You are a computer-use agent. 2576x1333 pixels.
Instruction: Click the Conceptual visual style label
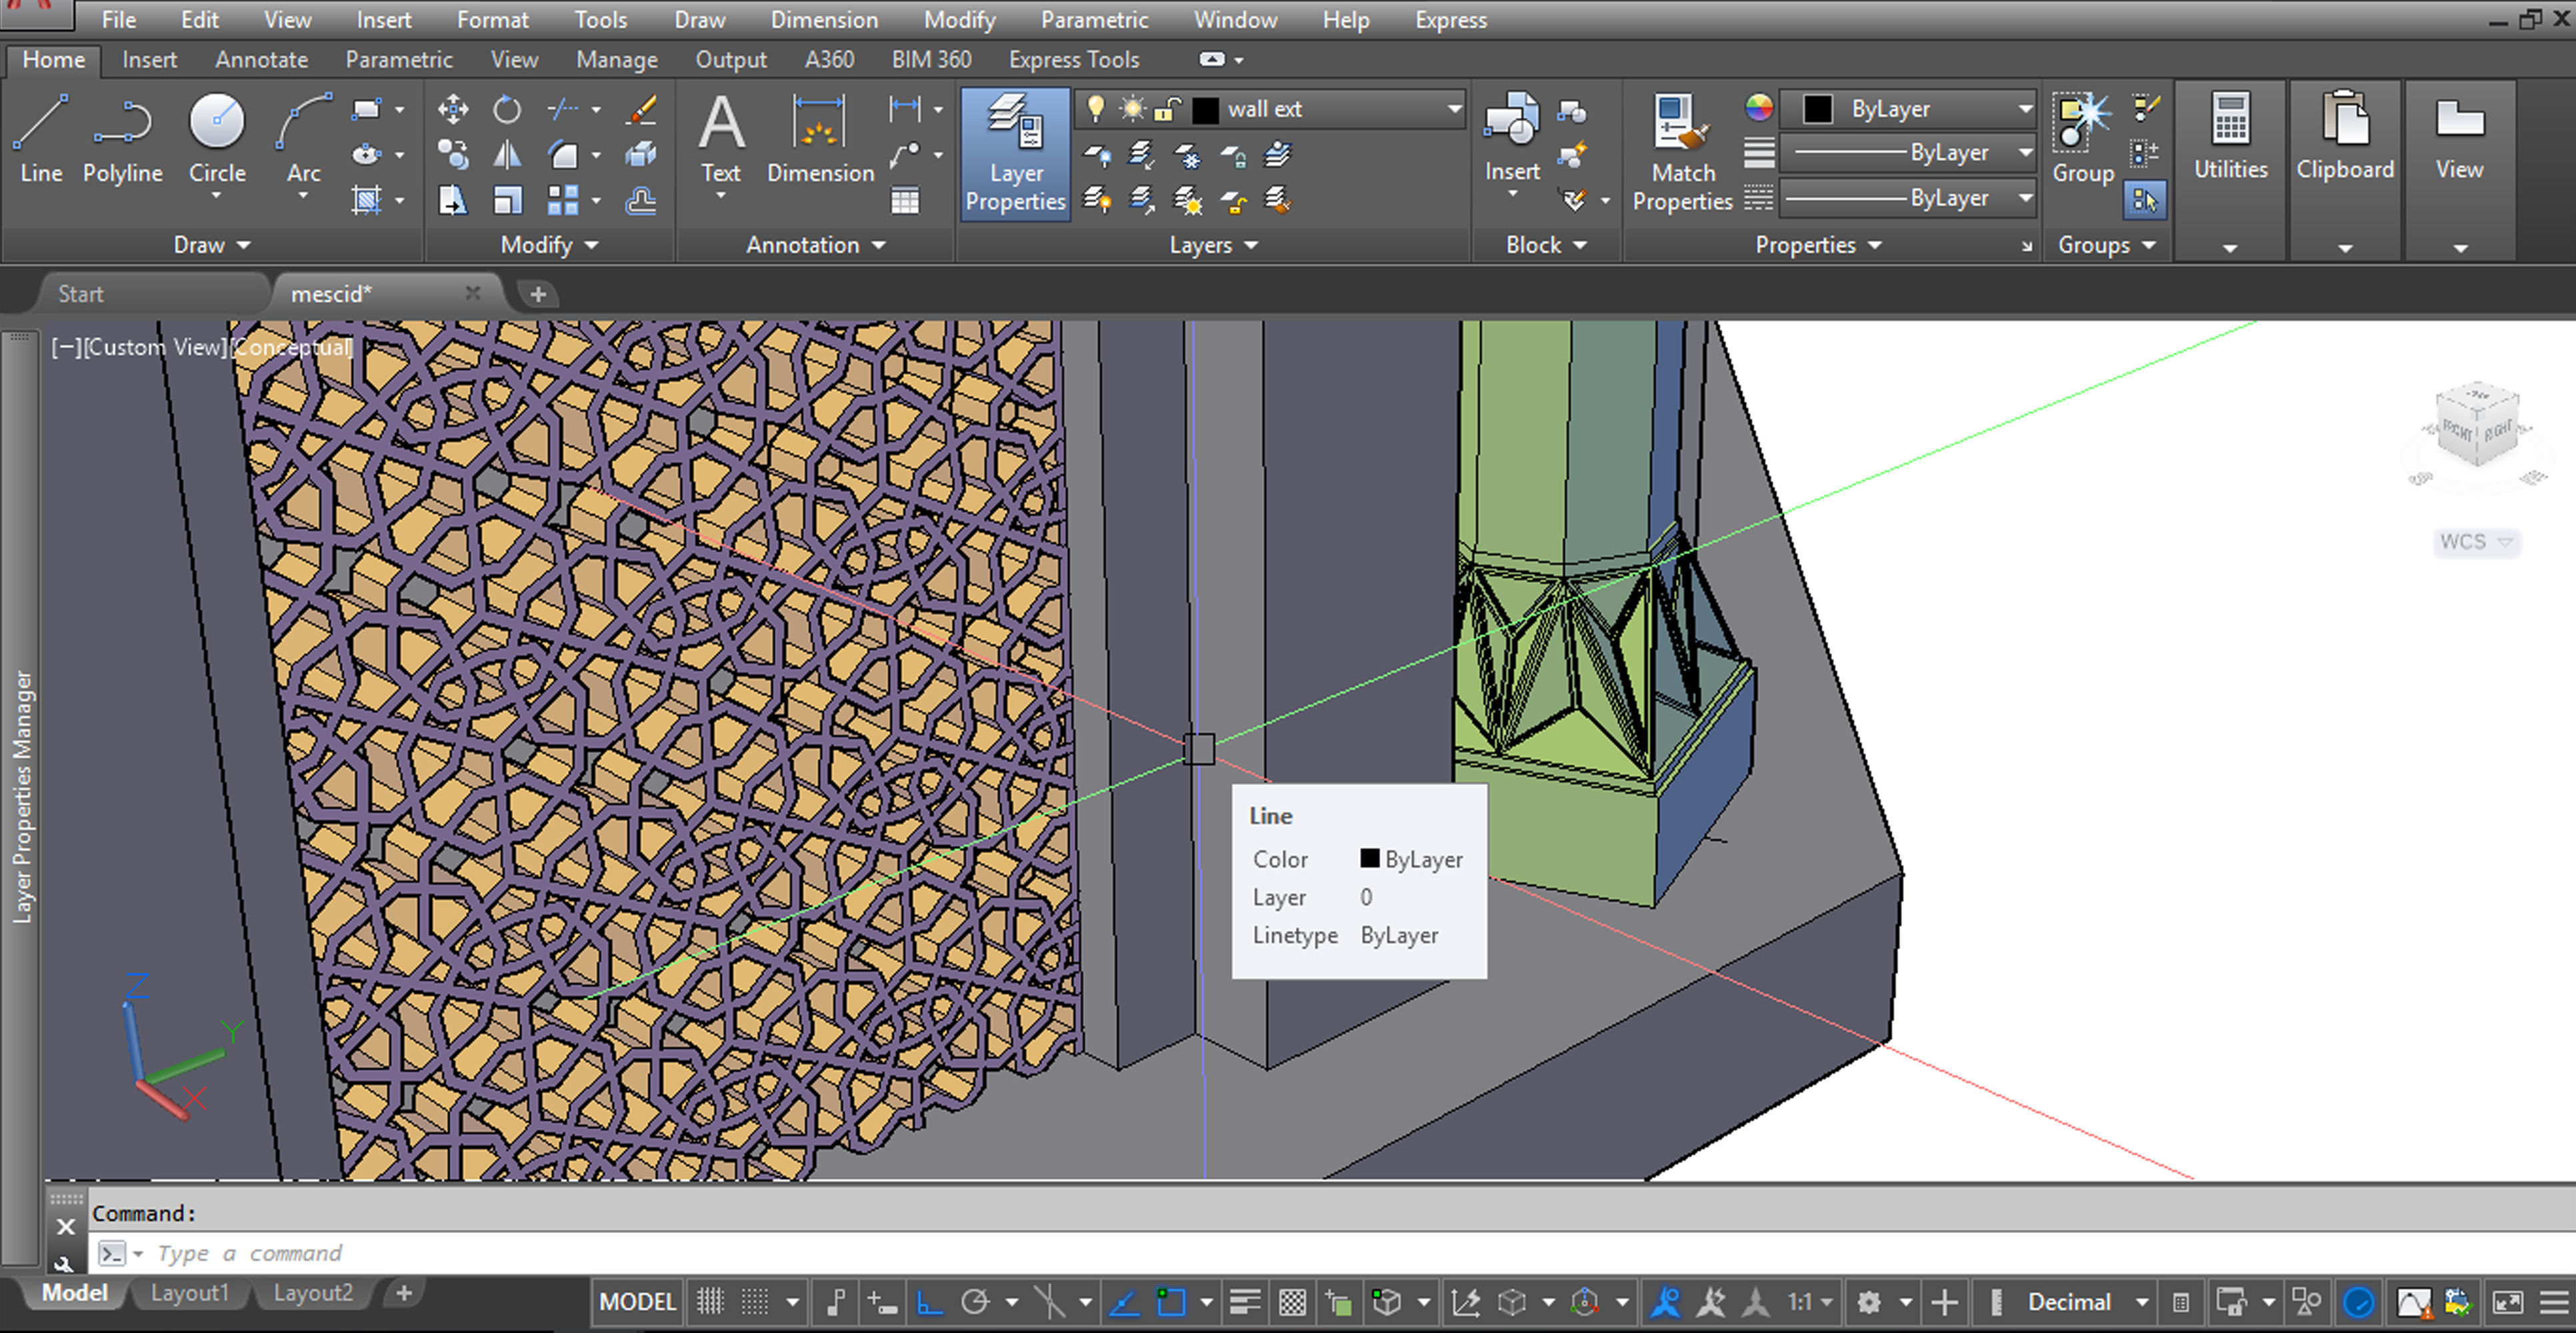[x=292, y=347]
